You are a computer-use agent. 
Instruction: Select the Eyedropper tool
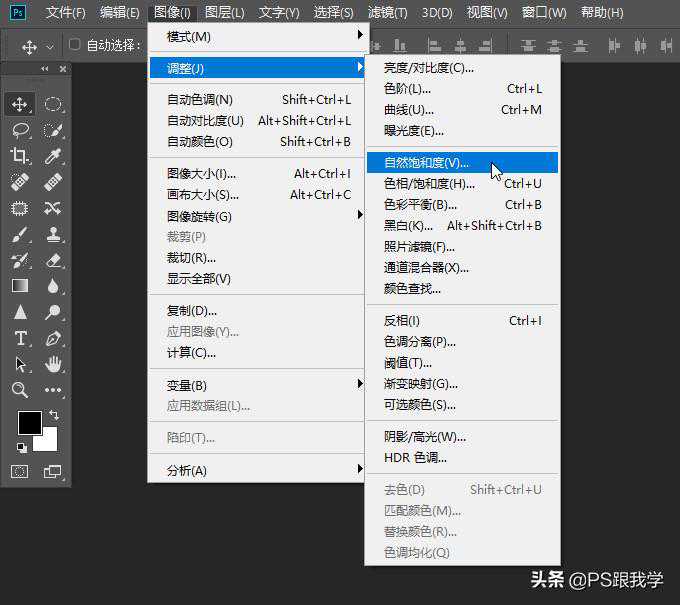(x=53, y=155)
